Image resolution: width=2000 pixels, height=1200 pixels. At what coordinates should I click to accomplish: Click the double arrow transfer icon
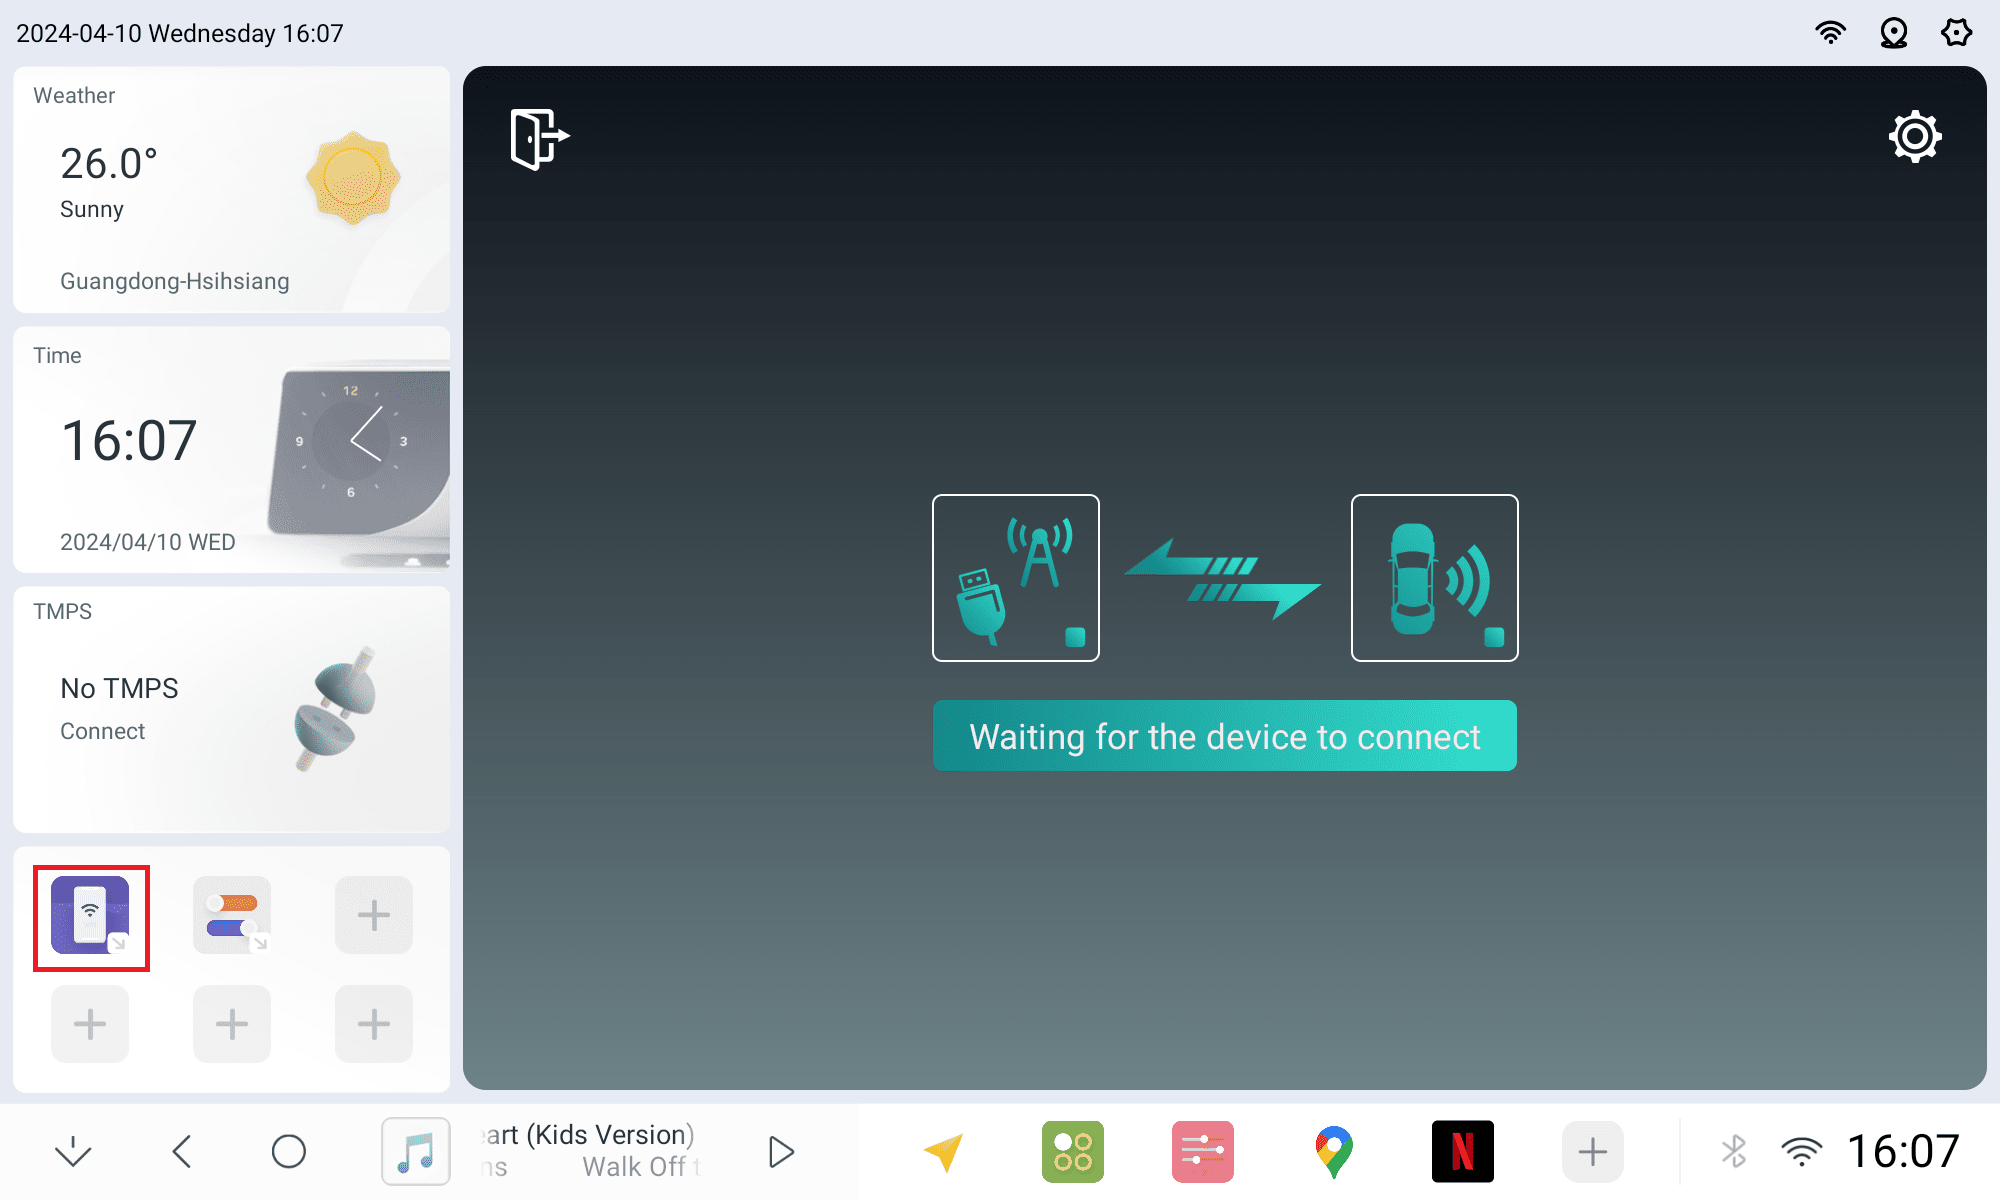click(1225, 578)
